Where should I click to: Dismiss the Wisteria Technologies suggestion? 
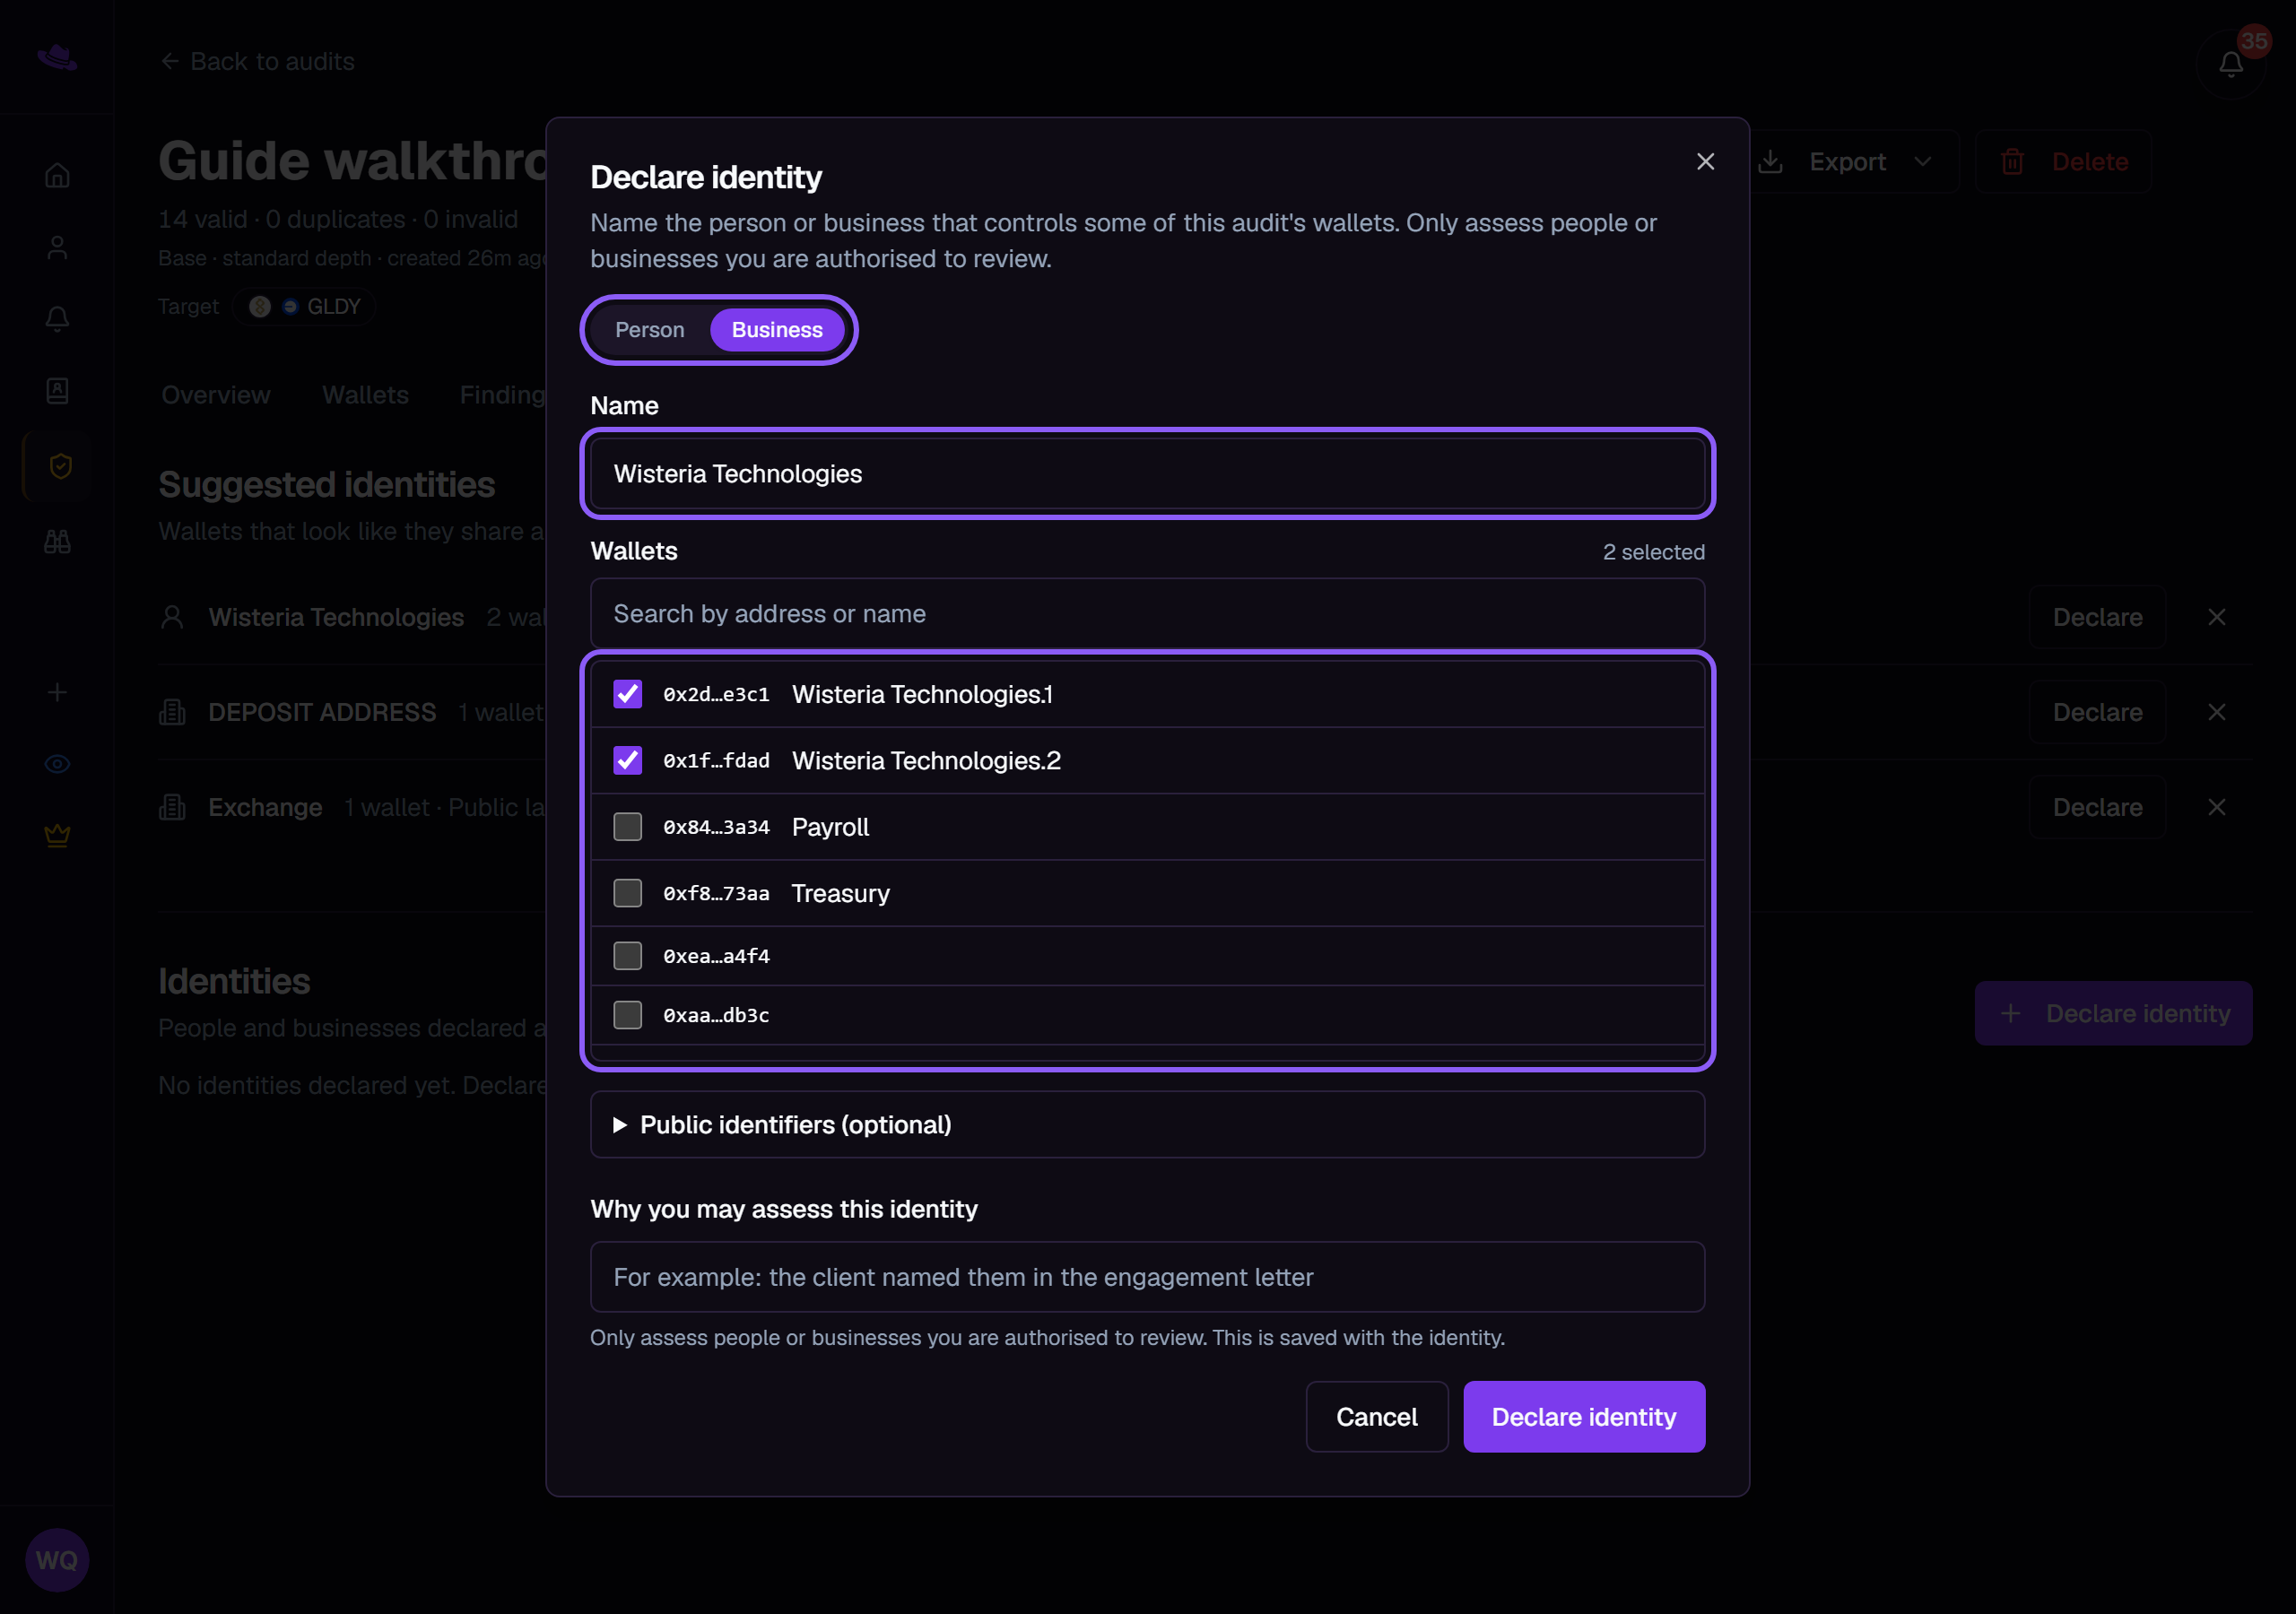coord(2217,617)
